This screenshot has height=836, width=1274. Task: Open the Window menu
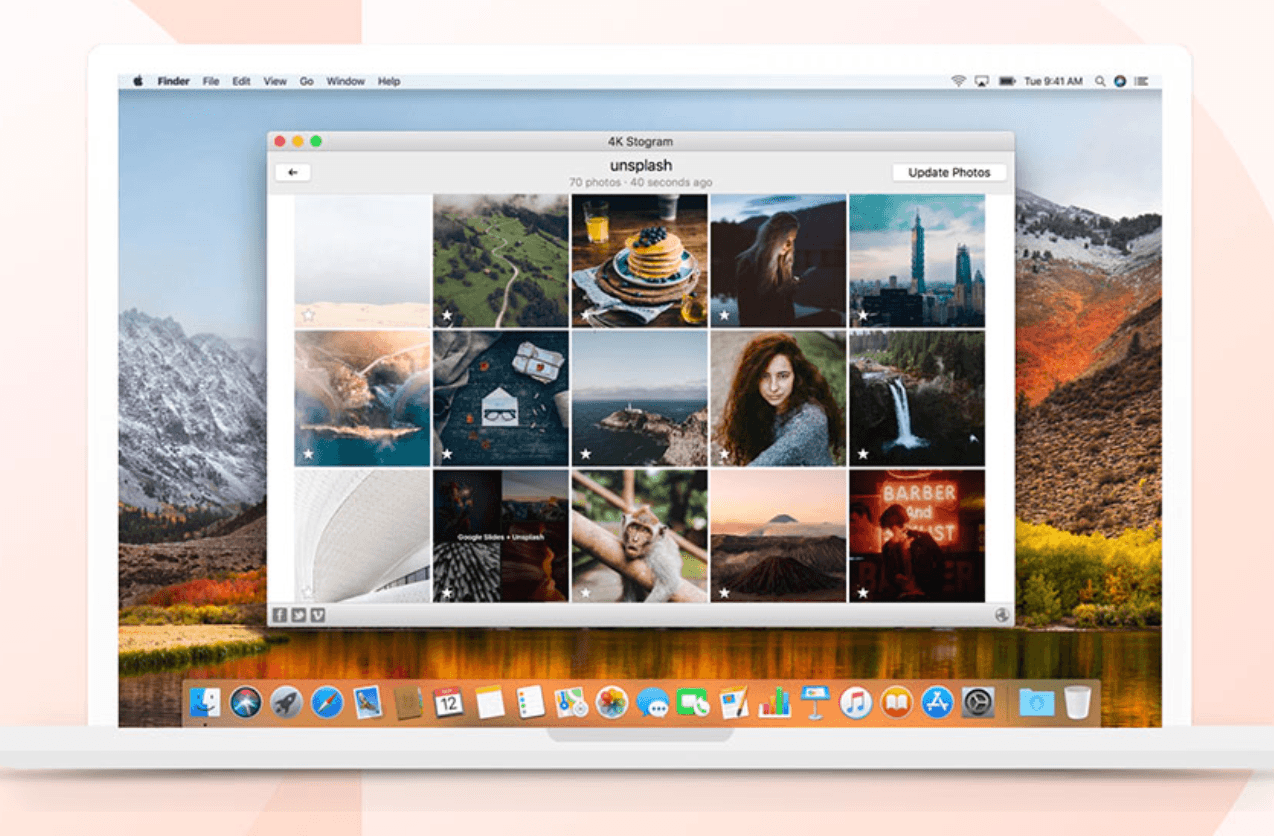[x=346, y=81]
